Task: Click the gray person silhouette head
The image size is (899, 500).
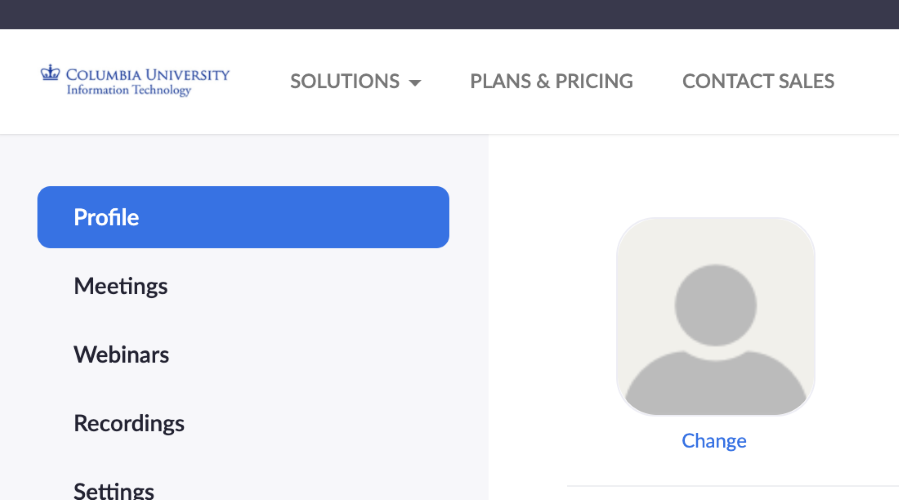Action: click(x=715, y=304)
